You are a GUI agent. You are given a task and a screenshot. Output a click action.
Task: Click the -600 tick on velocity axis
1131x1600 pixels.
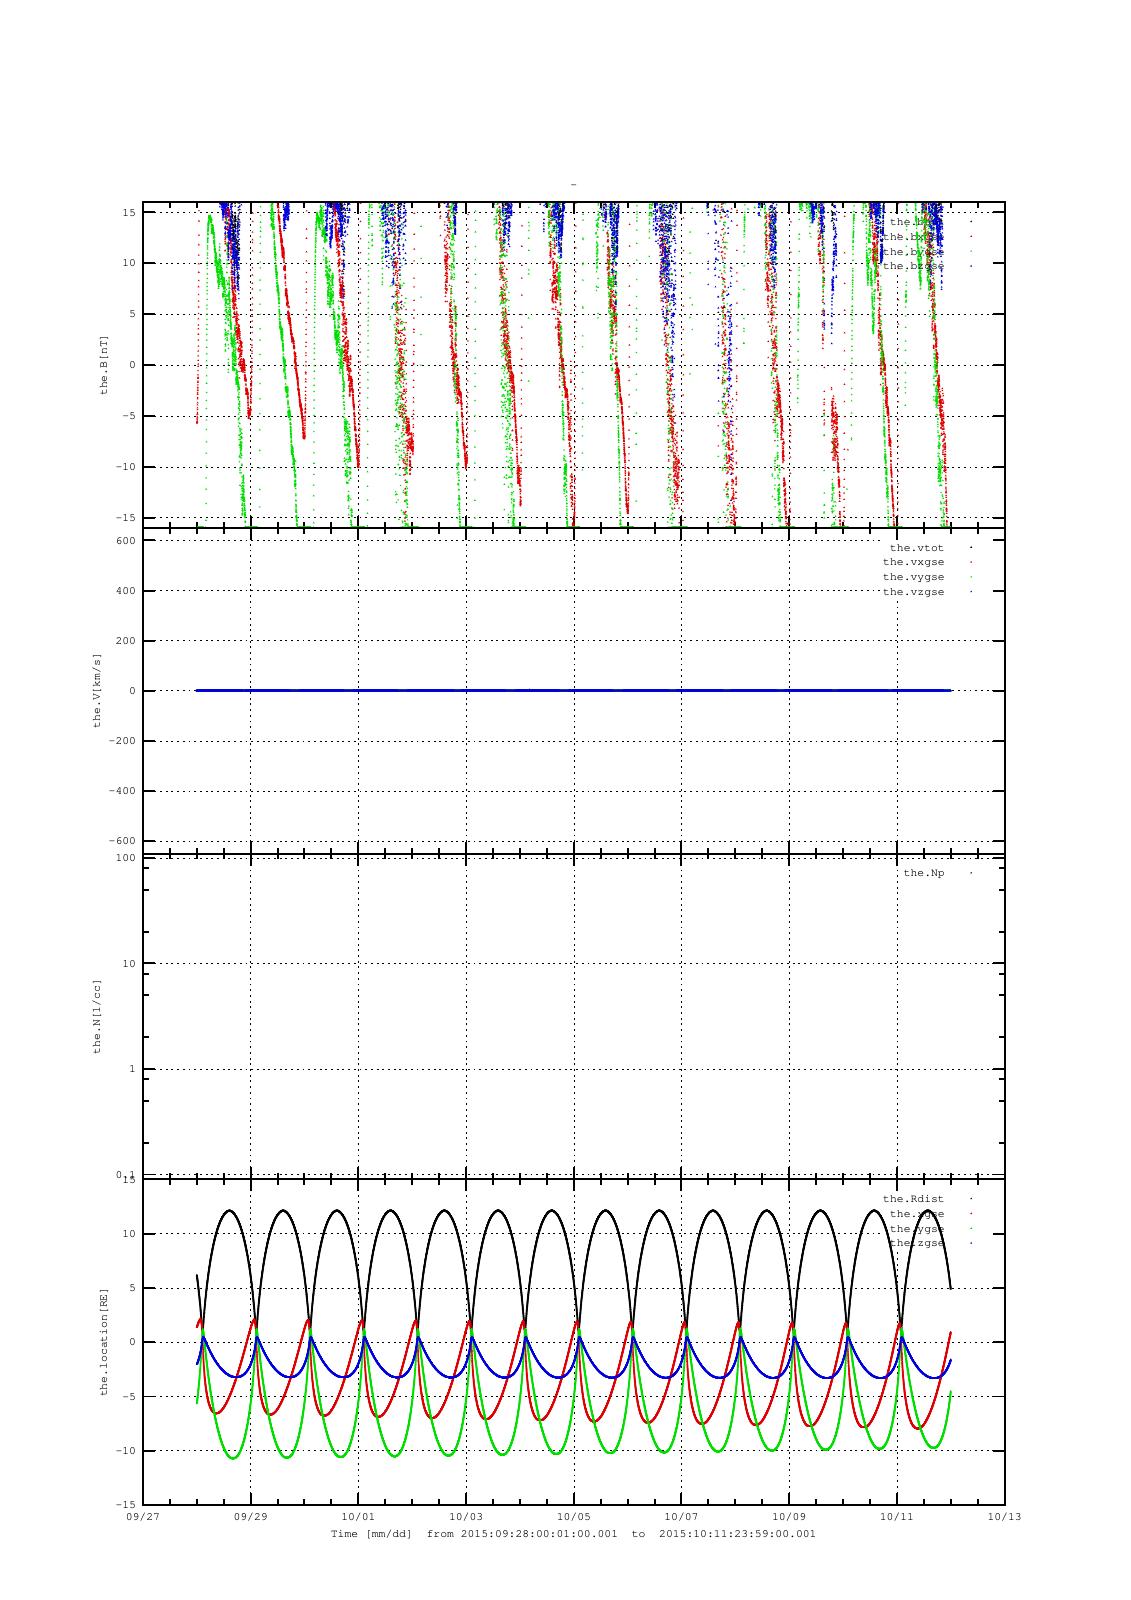[x=122, y=841]
